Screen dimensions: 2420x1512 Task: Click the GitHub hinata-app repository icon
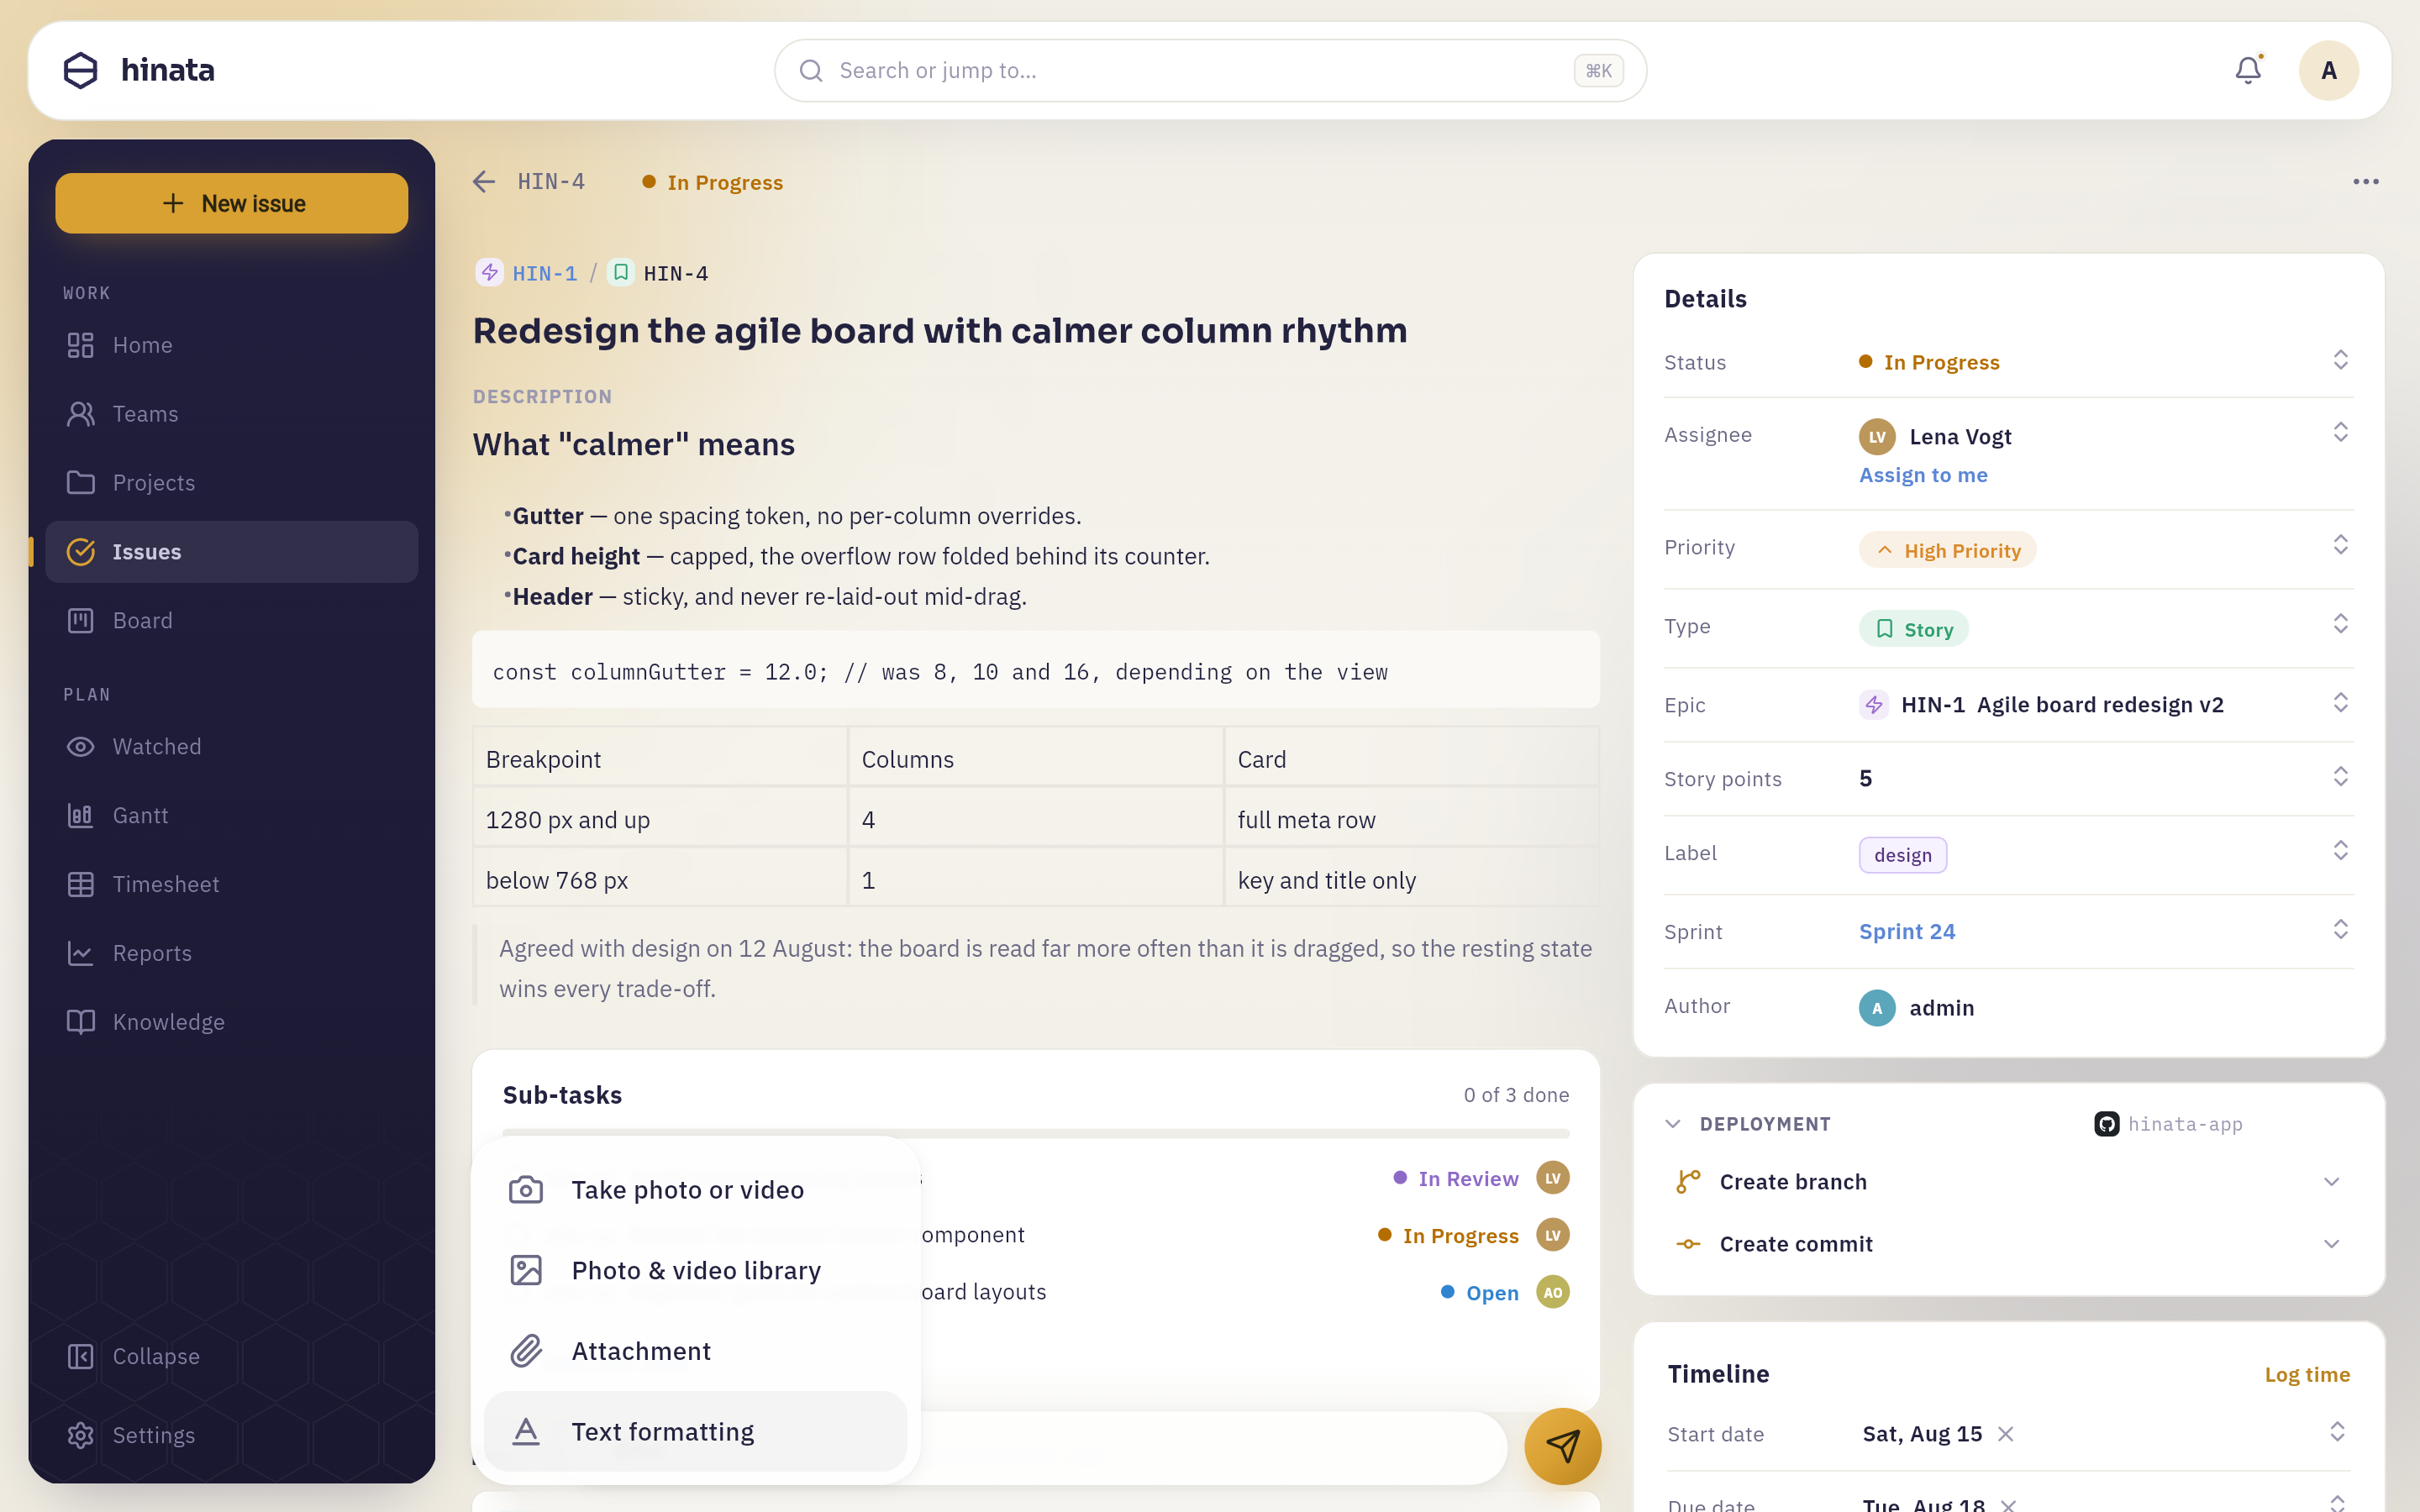[x=2106, y=1124]
